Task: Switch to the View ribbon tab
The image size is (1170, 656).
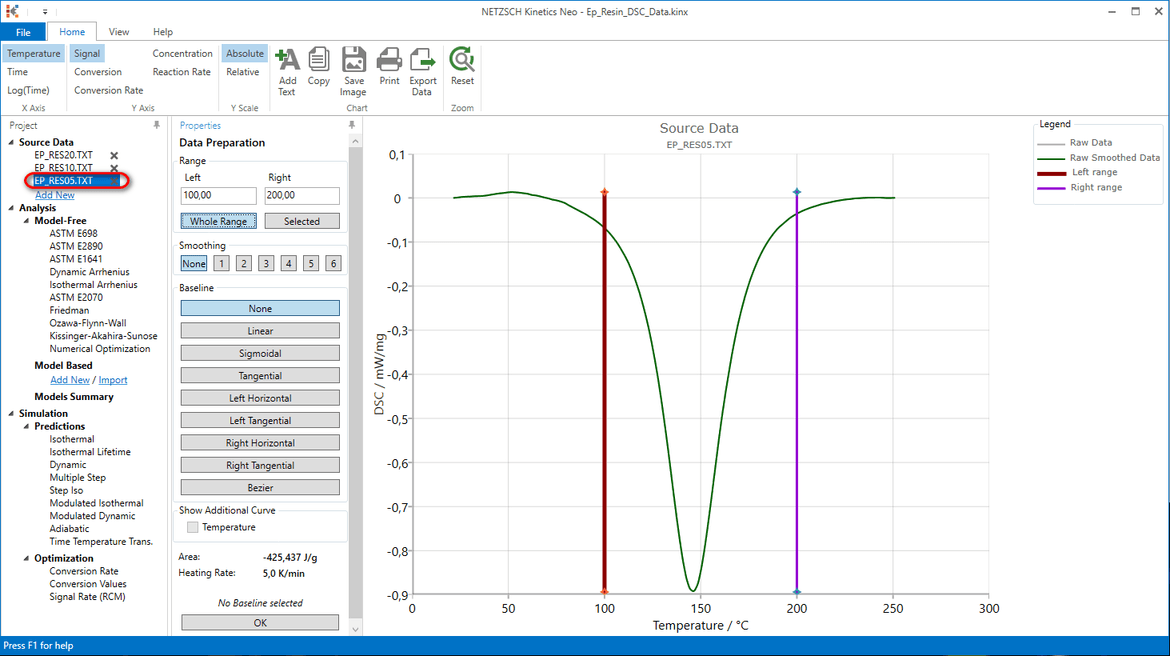Action: pyautogui.click(x=119, y=31)
